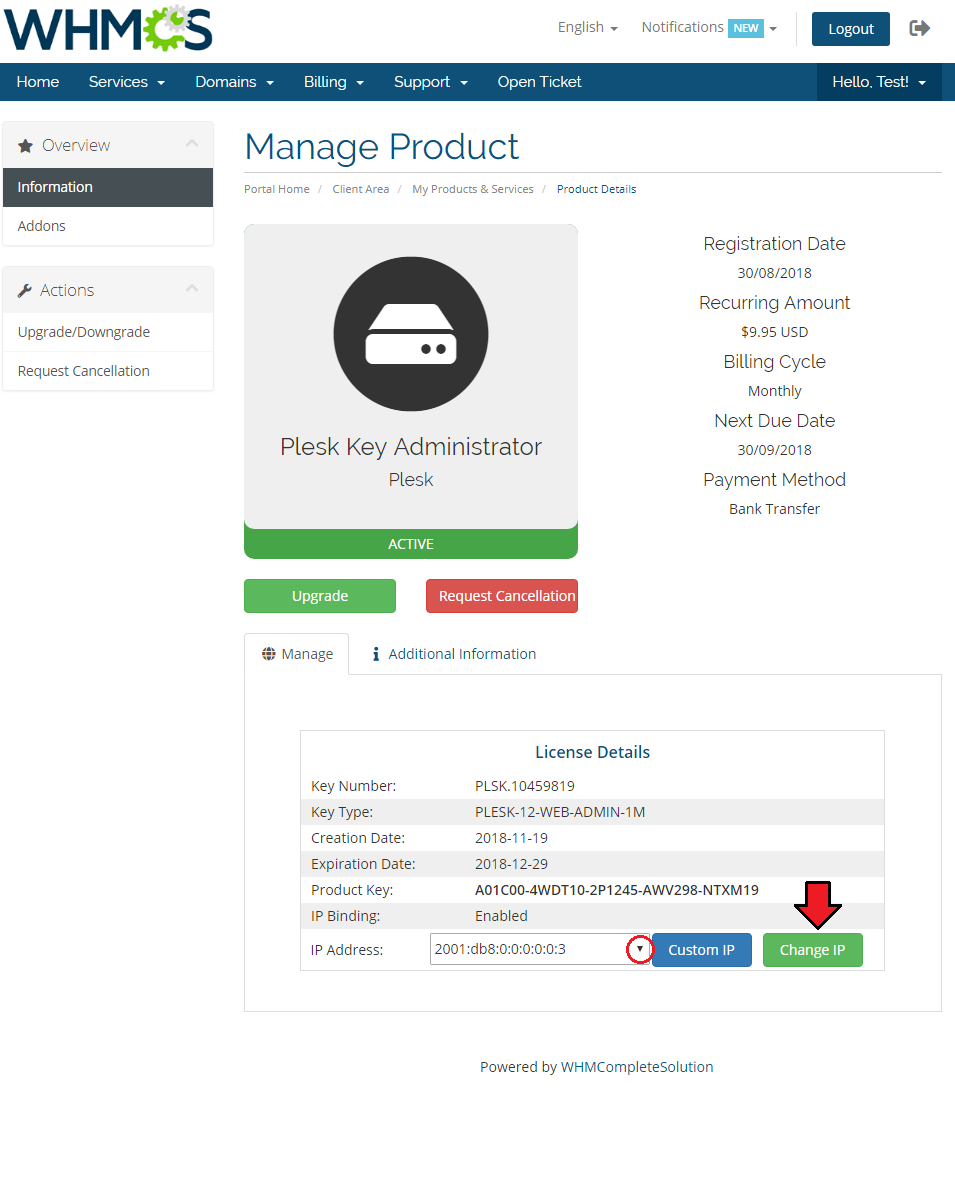Click the $9.95 USD recurring amount
Image resolution: width=955 pixels, height=1204 pixels.
coord(775,332)
